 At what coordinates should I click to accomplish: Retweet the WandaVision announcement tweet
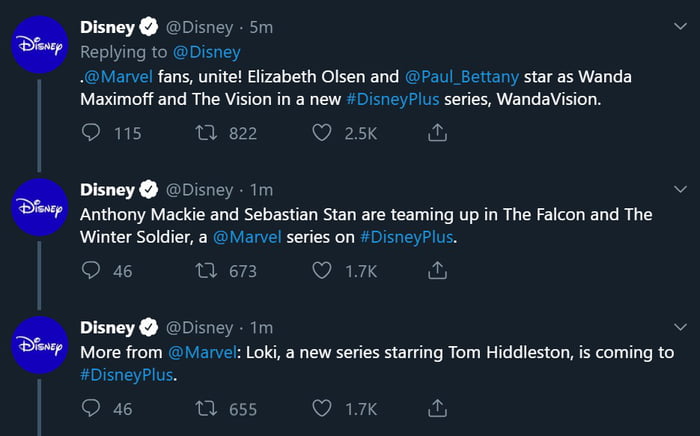[206, 133]
